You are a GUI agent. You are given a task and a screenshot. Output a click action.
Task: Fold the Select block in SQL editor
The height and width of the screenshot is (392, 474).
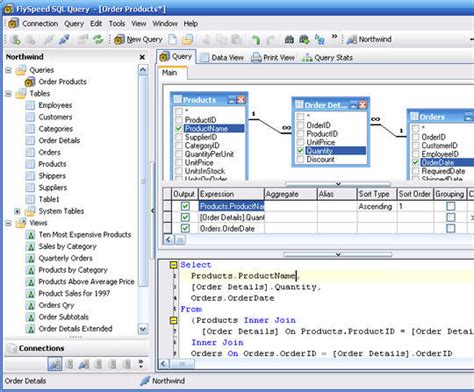[173, 265]
